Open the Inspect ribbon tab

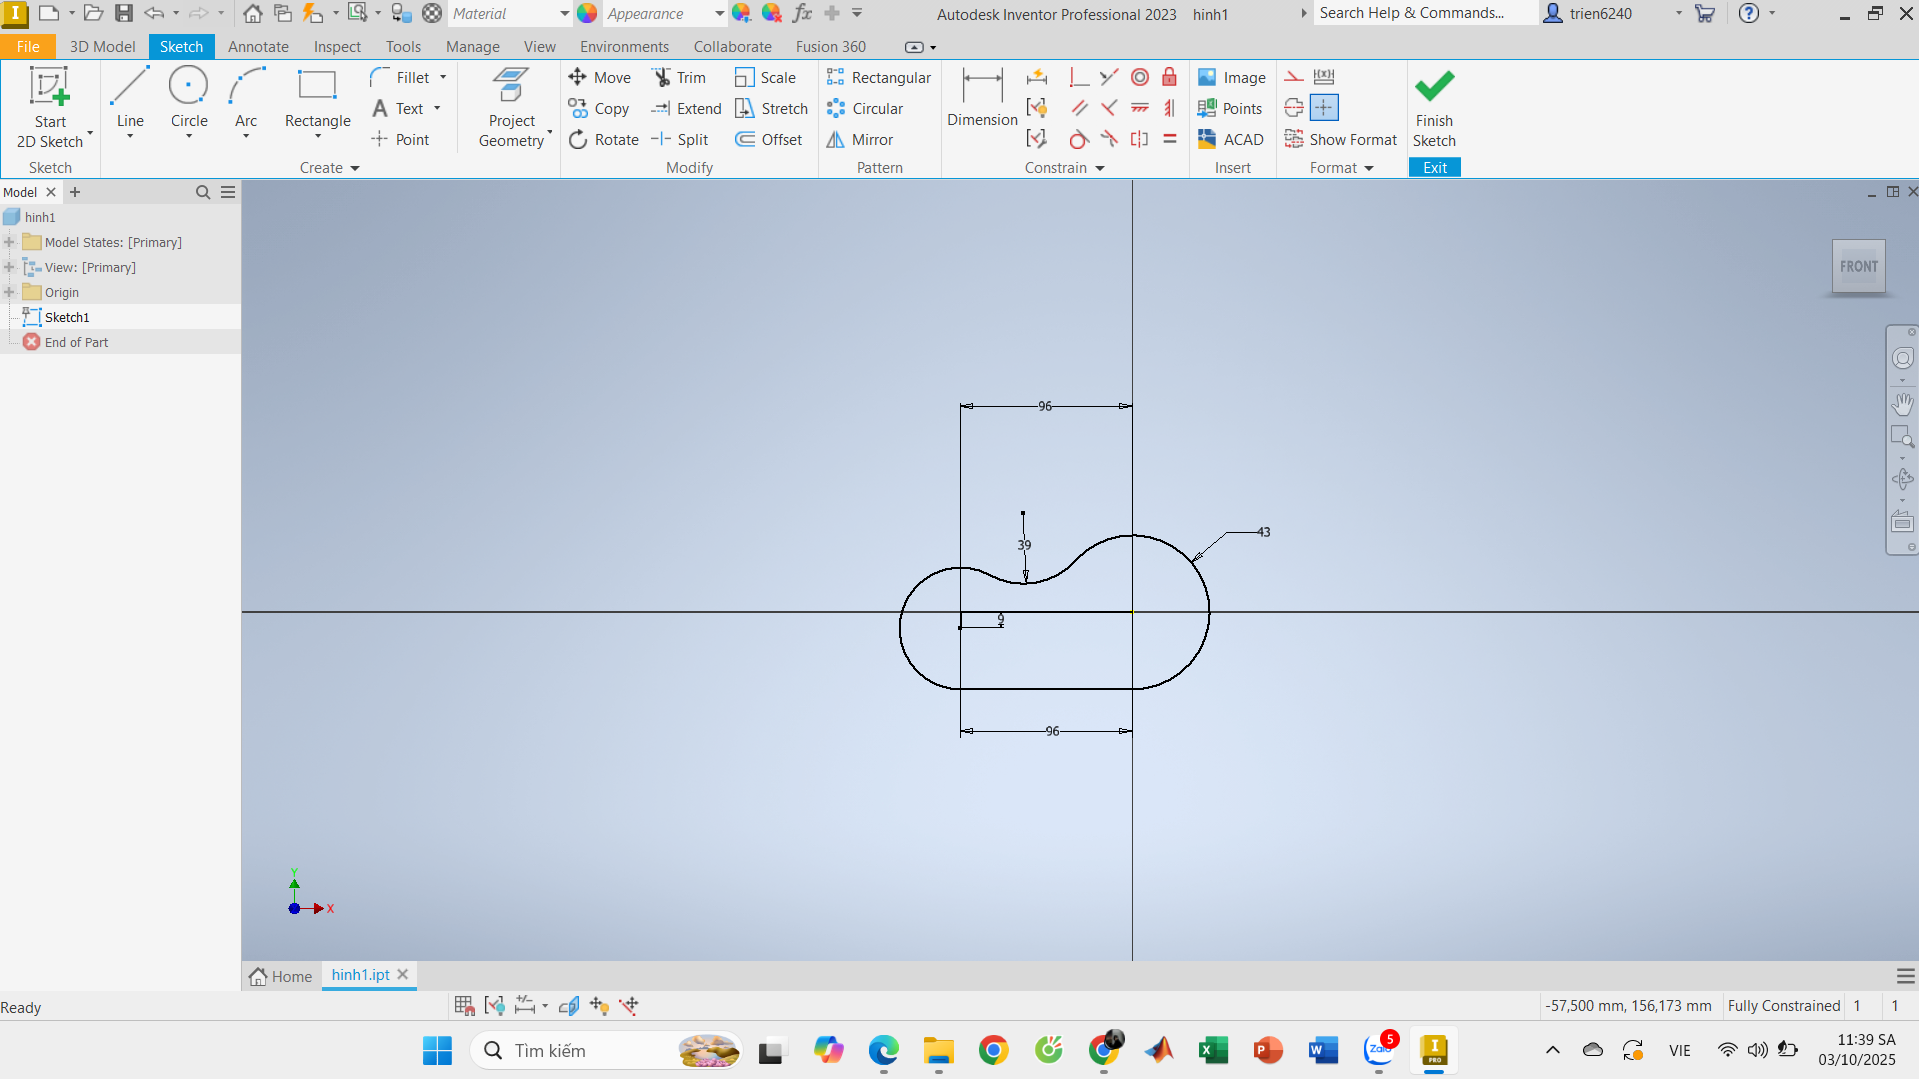337,47
